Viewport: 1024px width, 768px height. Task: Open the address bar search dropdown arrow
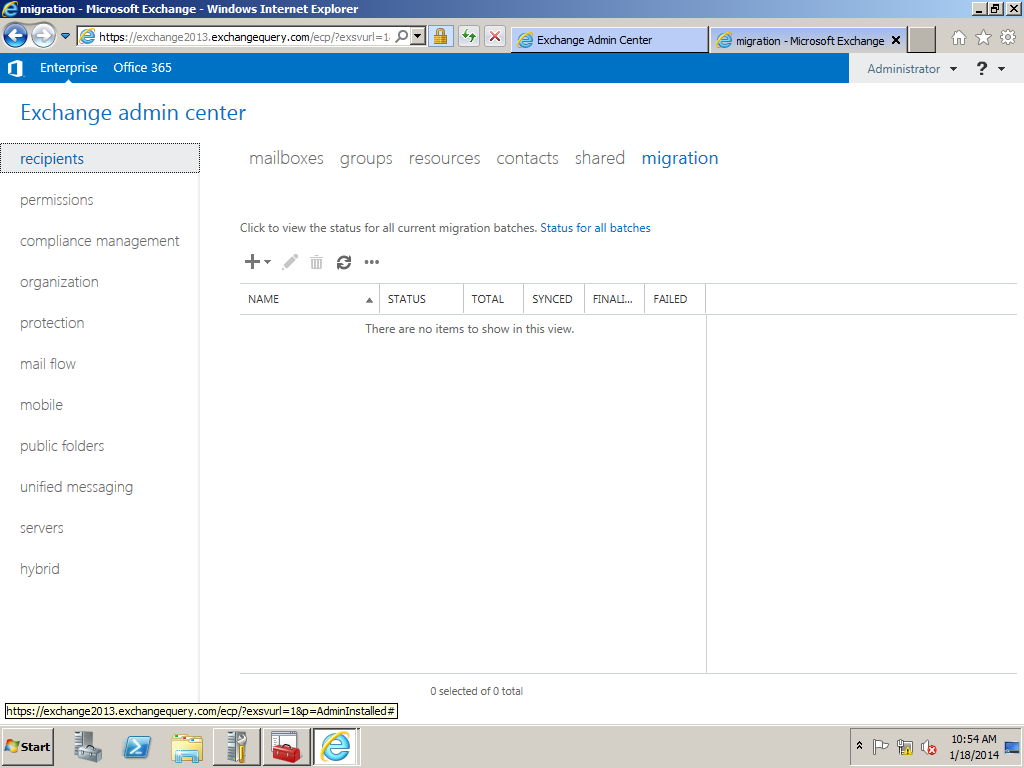417,37
